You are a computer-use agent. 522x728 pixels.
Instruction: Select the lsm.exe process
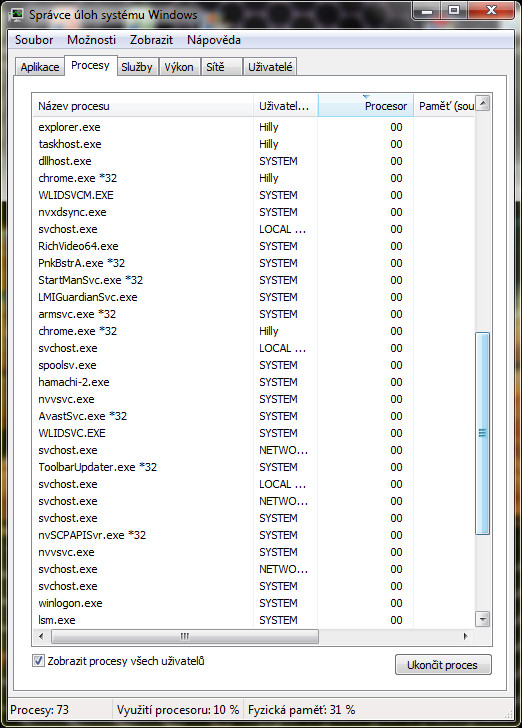254,620
